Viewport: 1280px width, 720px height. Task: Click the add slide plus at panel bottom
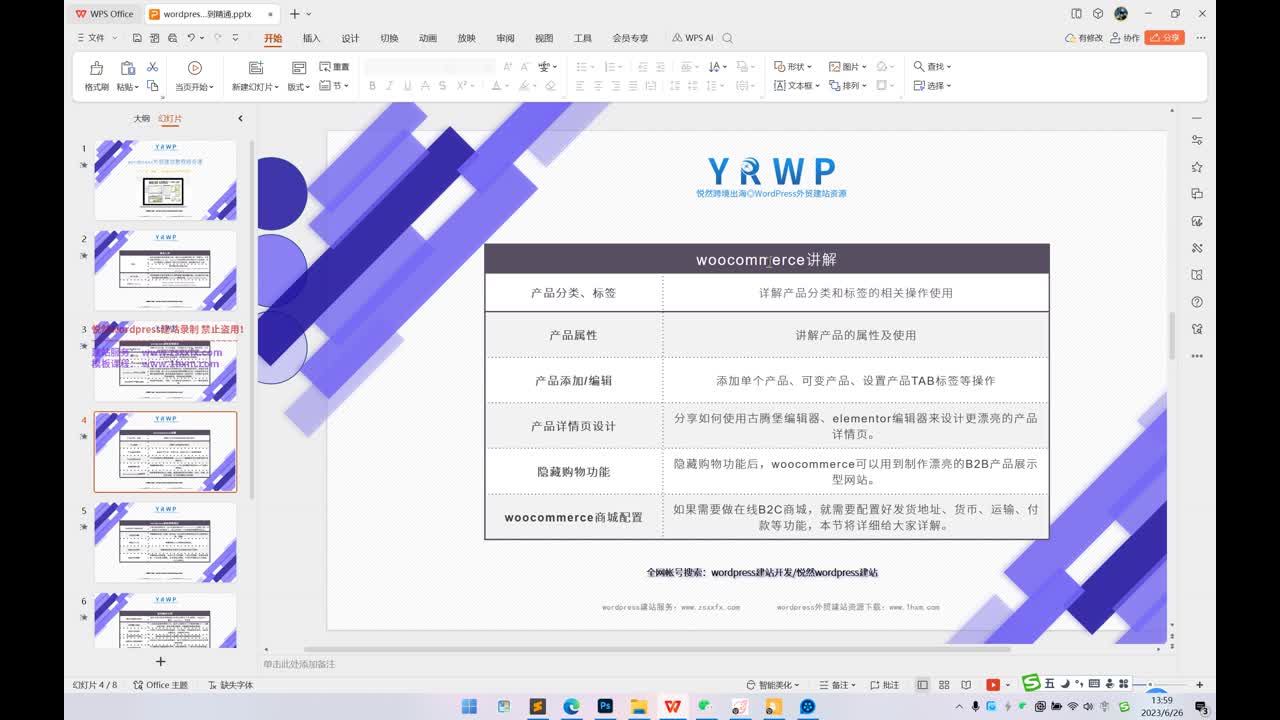click(160, 661)
